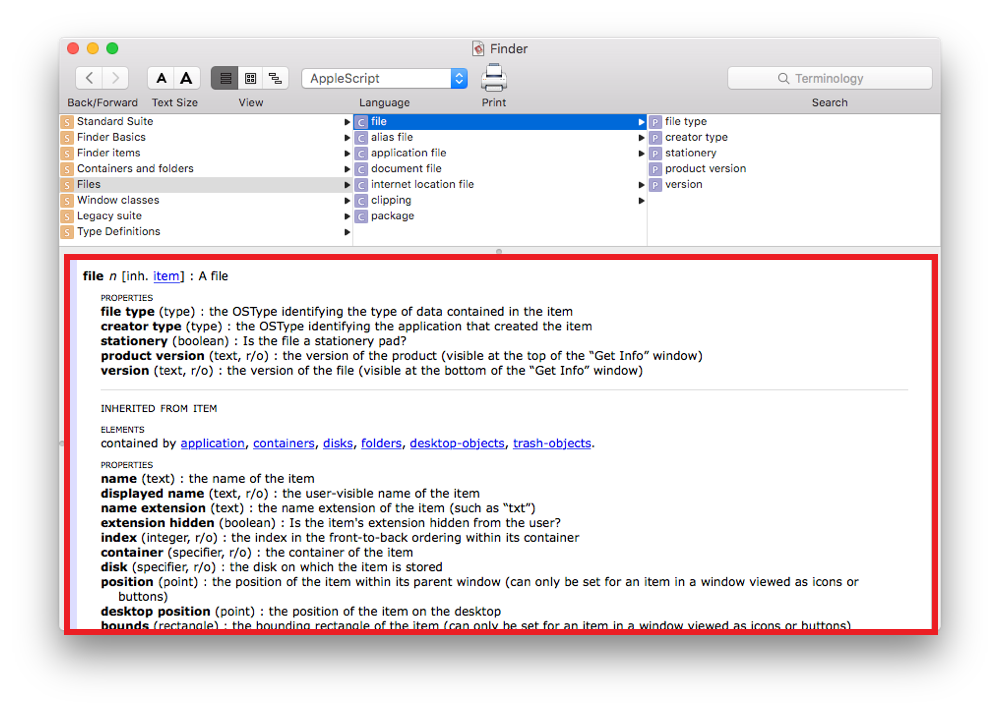Go back with the Back arrow button
The height and width of the screenshot is (715, 1000).
(89, 78)
